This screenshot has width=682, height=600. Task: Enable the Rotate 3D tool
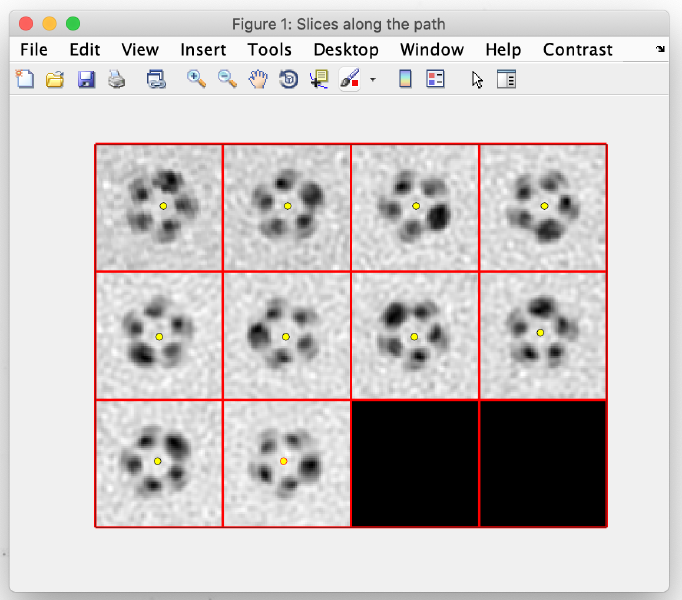click(x=289, y=80)
